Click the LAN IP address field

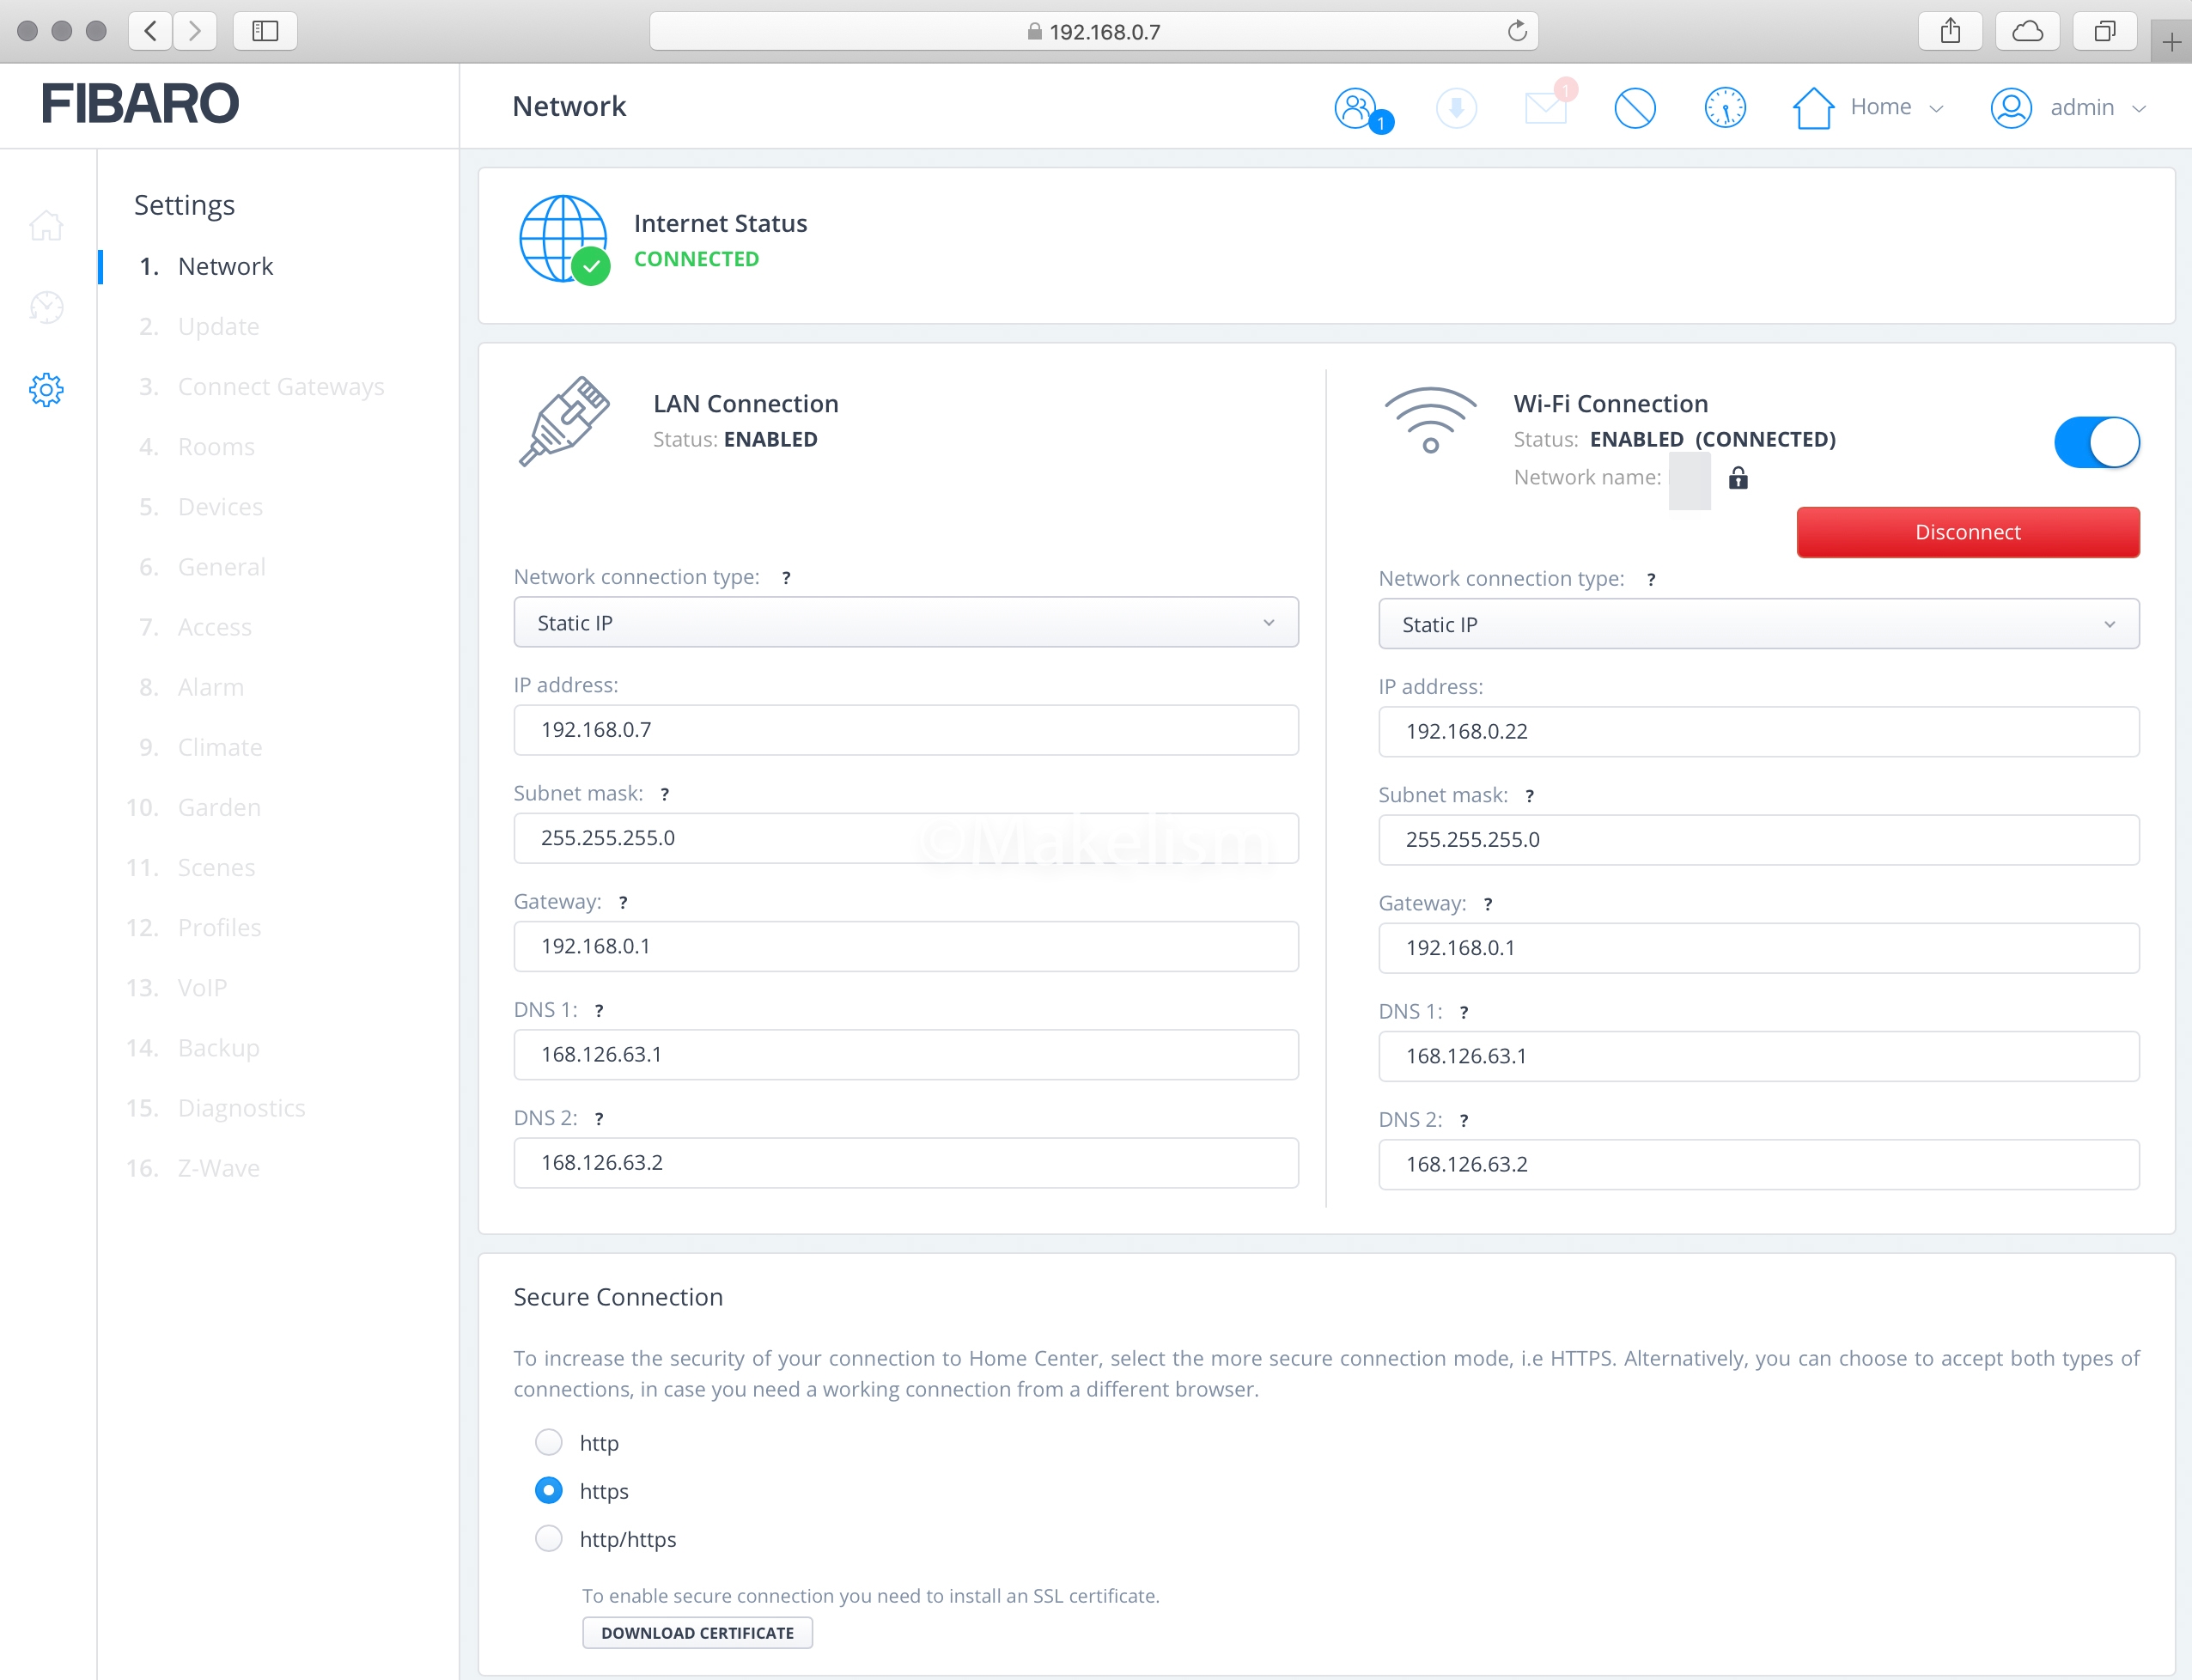[x=906, y=730]
